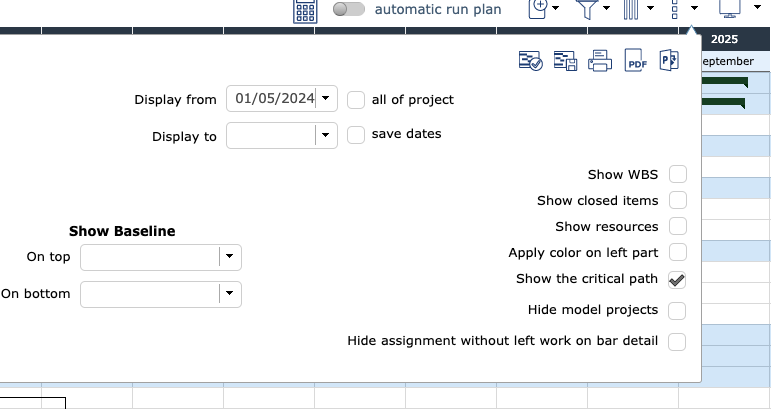
Task: Tick the Show resources checkbox
Action: click(677, 227)
